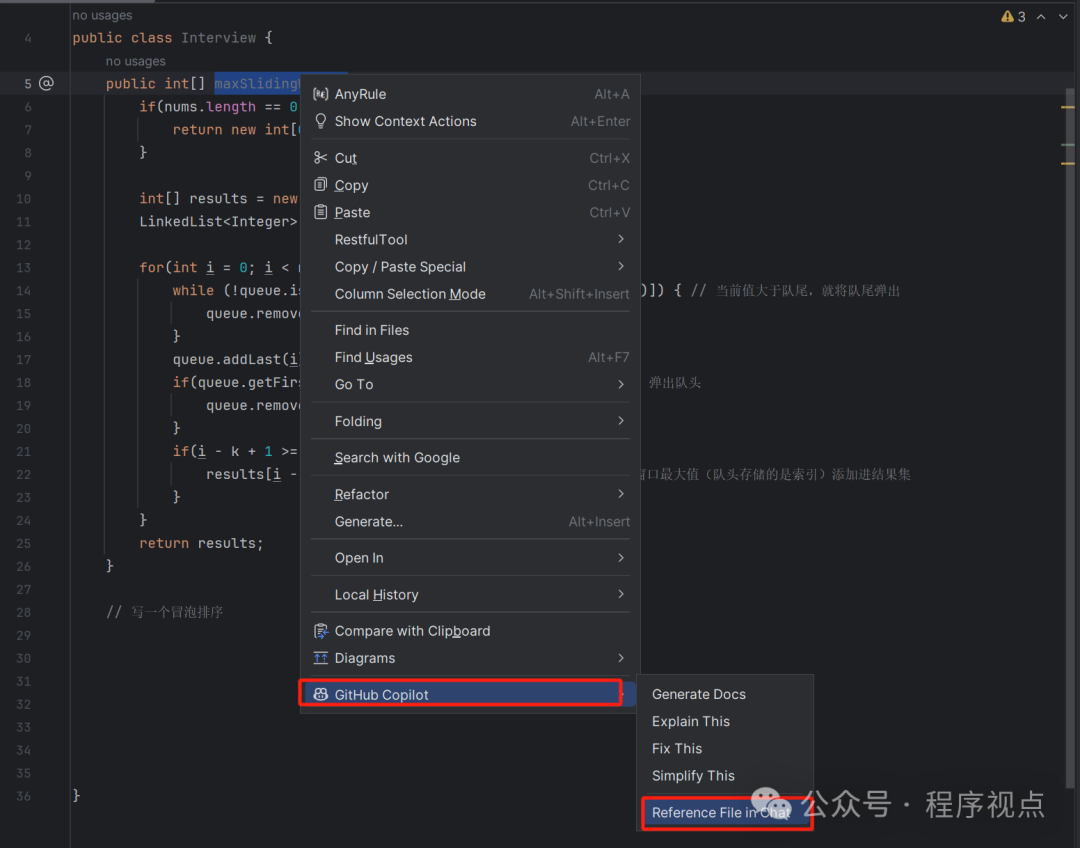Click the Cut scissors icon
Viewport: 1080px width, 848px height.
[320, 158]
